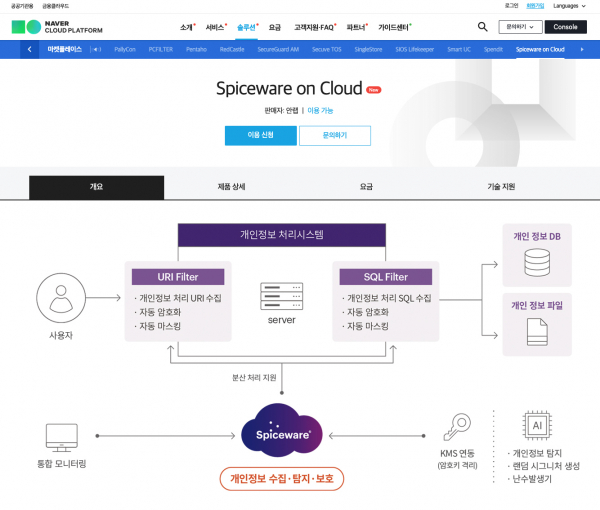Open the 서비스 navigation menu
The image size is (600, 510).
(x=215, y=27)
